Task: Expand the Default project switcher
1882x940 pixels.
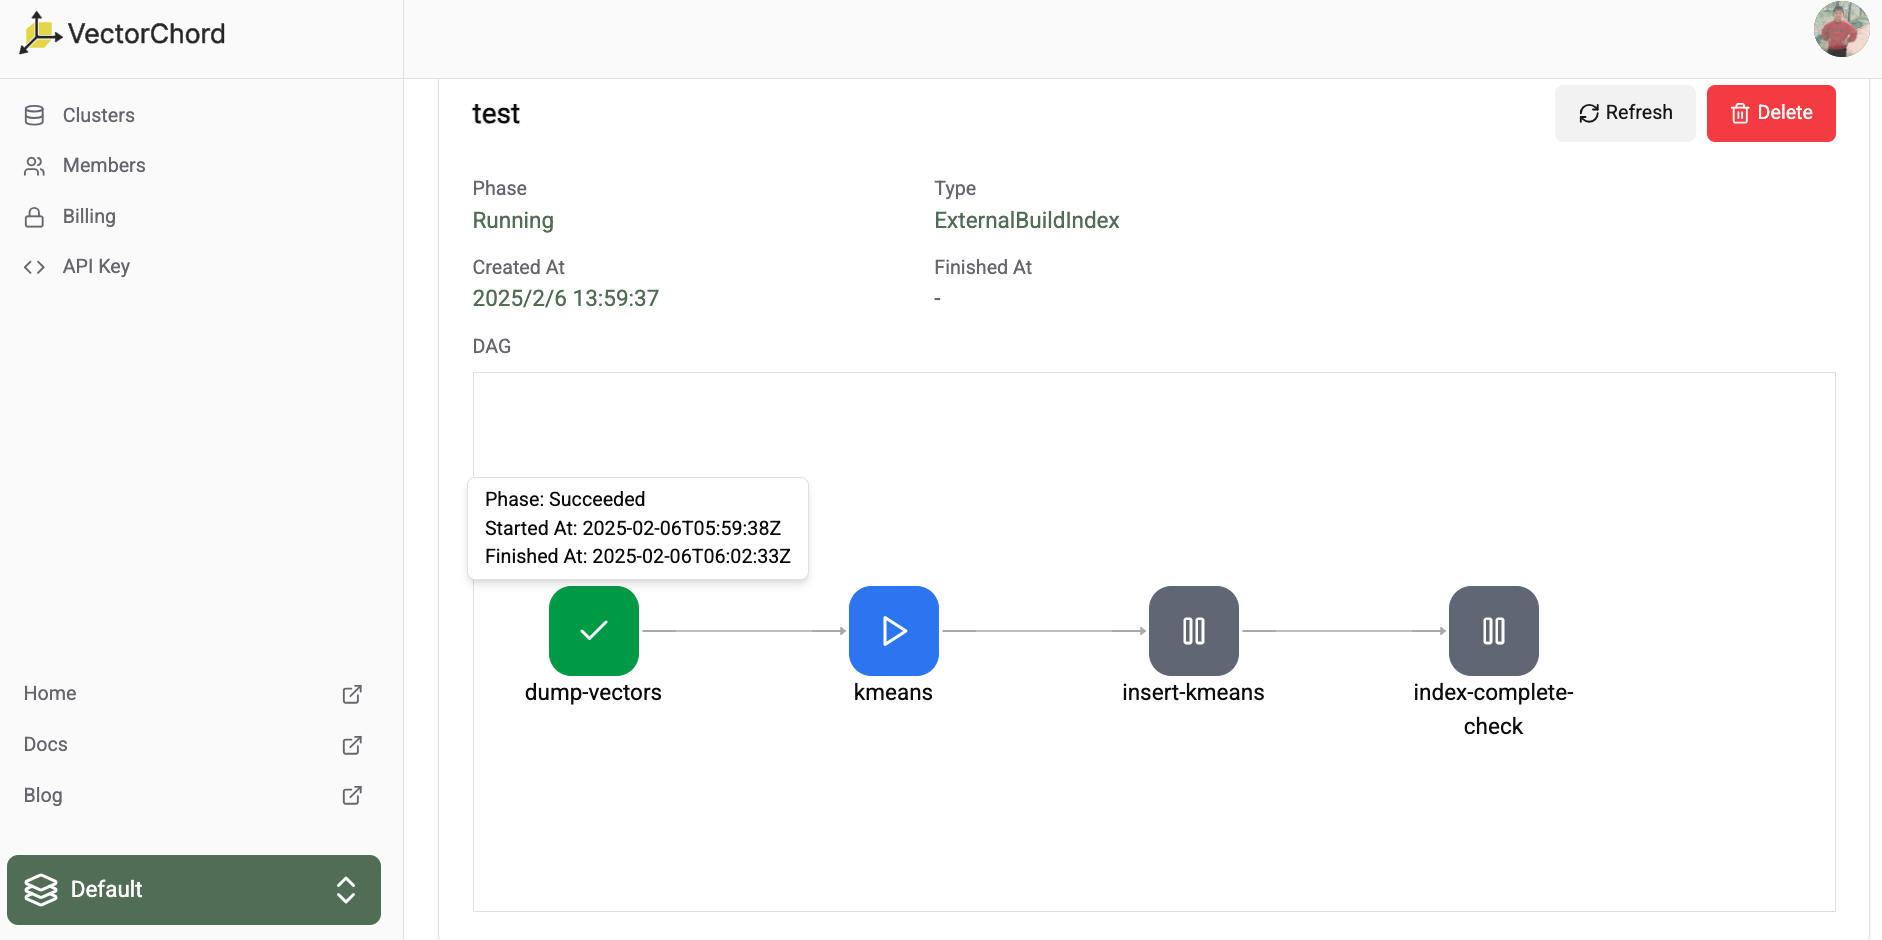Action: tap(193, 889)
